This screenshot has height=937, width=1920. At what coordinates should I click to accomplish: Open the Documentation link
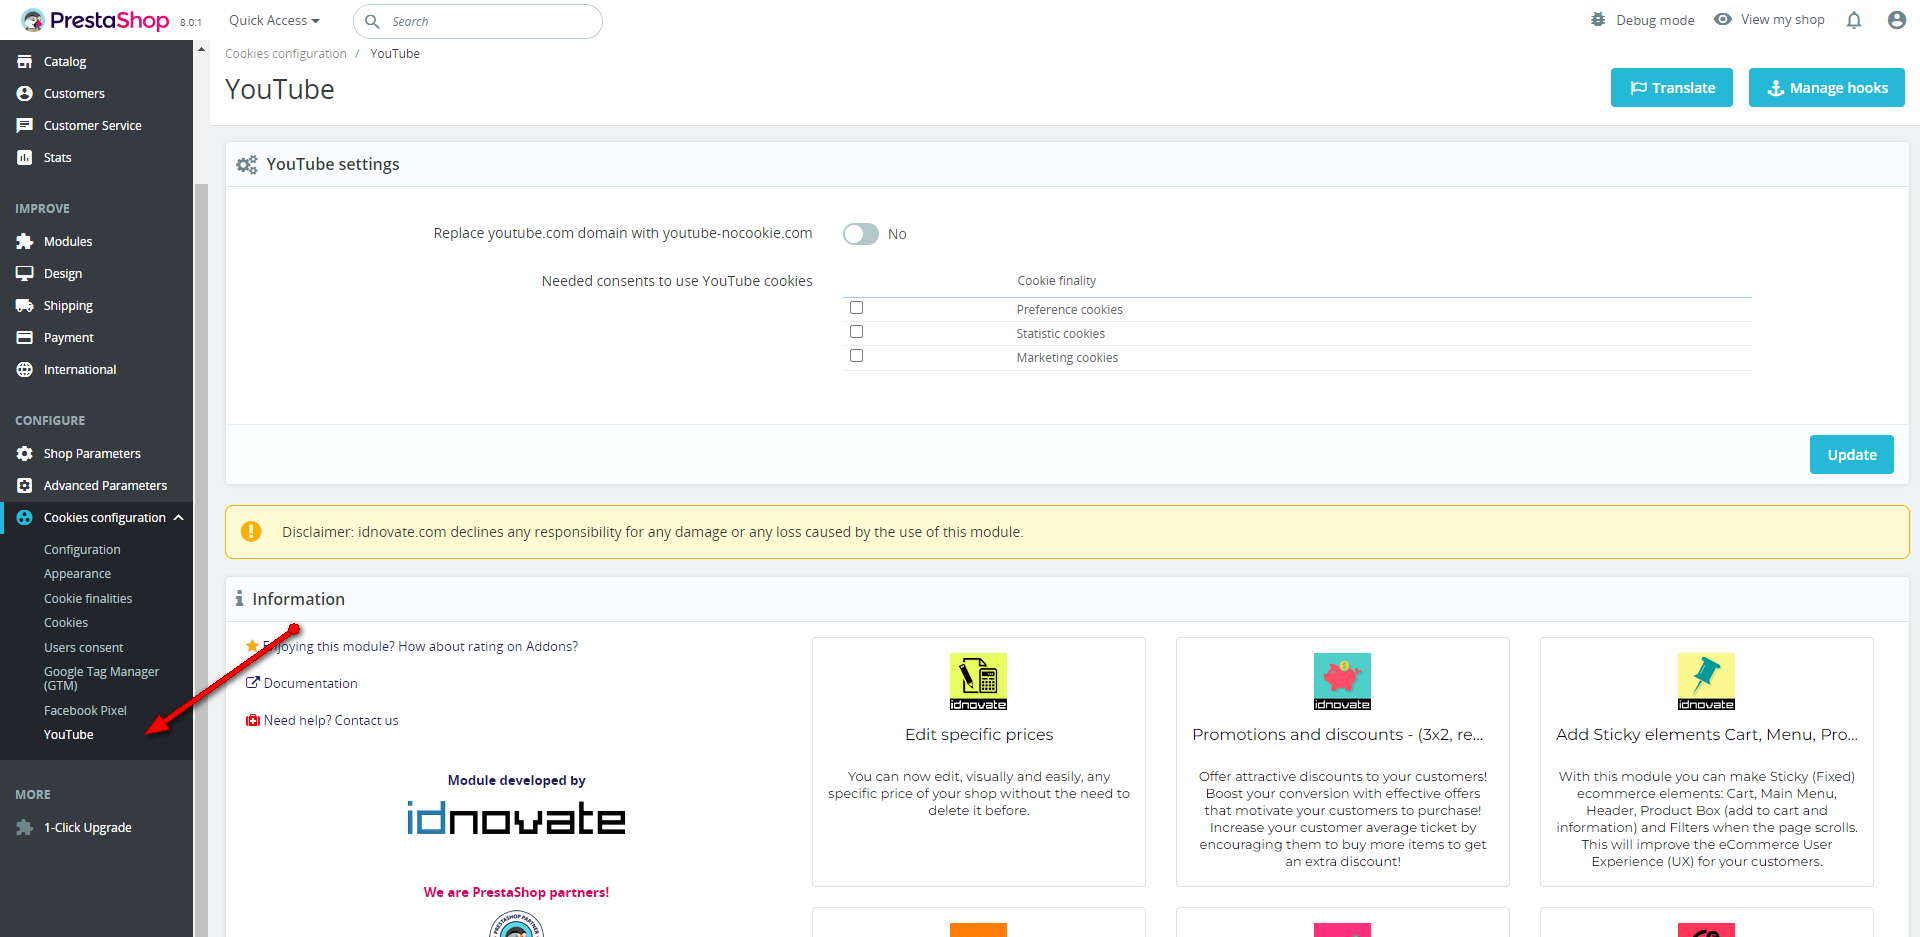[x=311, y=684]
